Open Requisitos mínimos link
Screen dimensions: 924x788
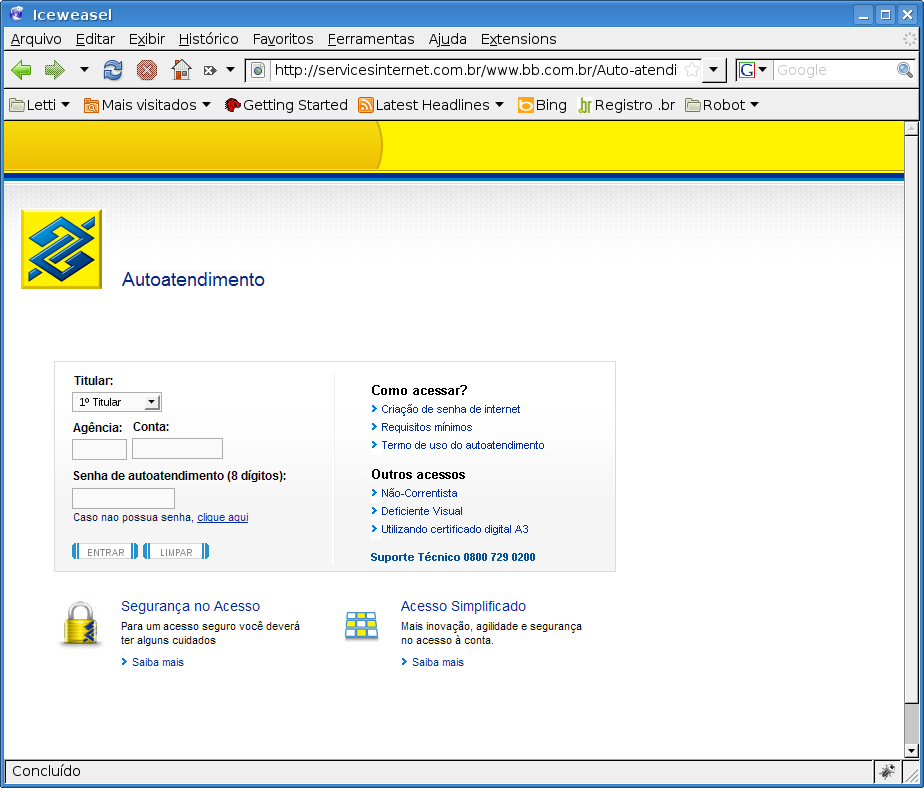coord(427,427)
